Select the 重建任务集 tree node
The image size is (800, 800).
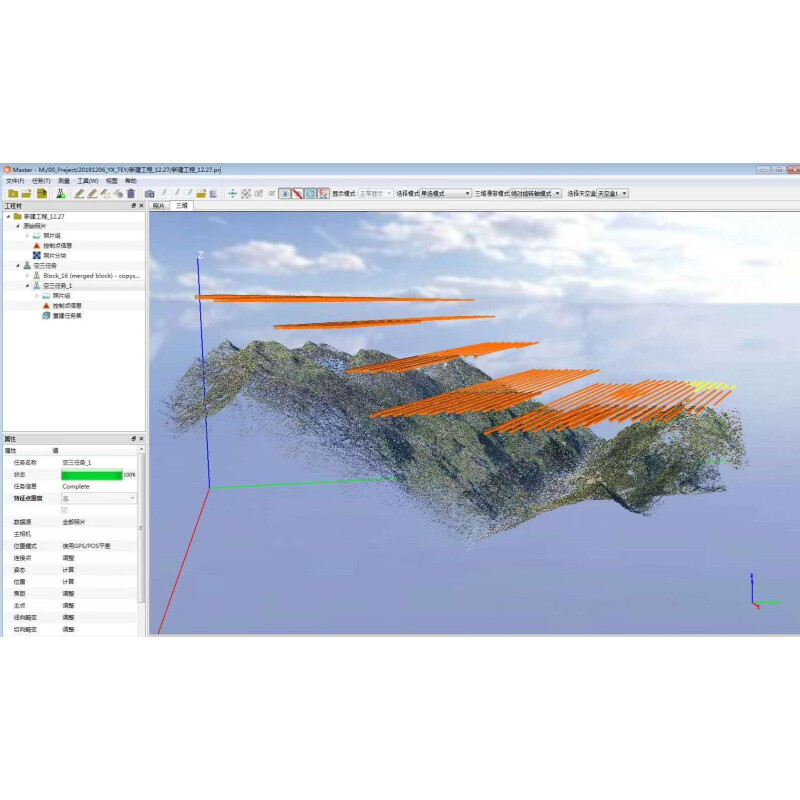pos(67,315)
